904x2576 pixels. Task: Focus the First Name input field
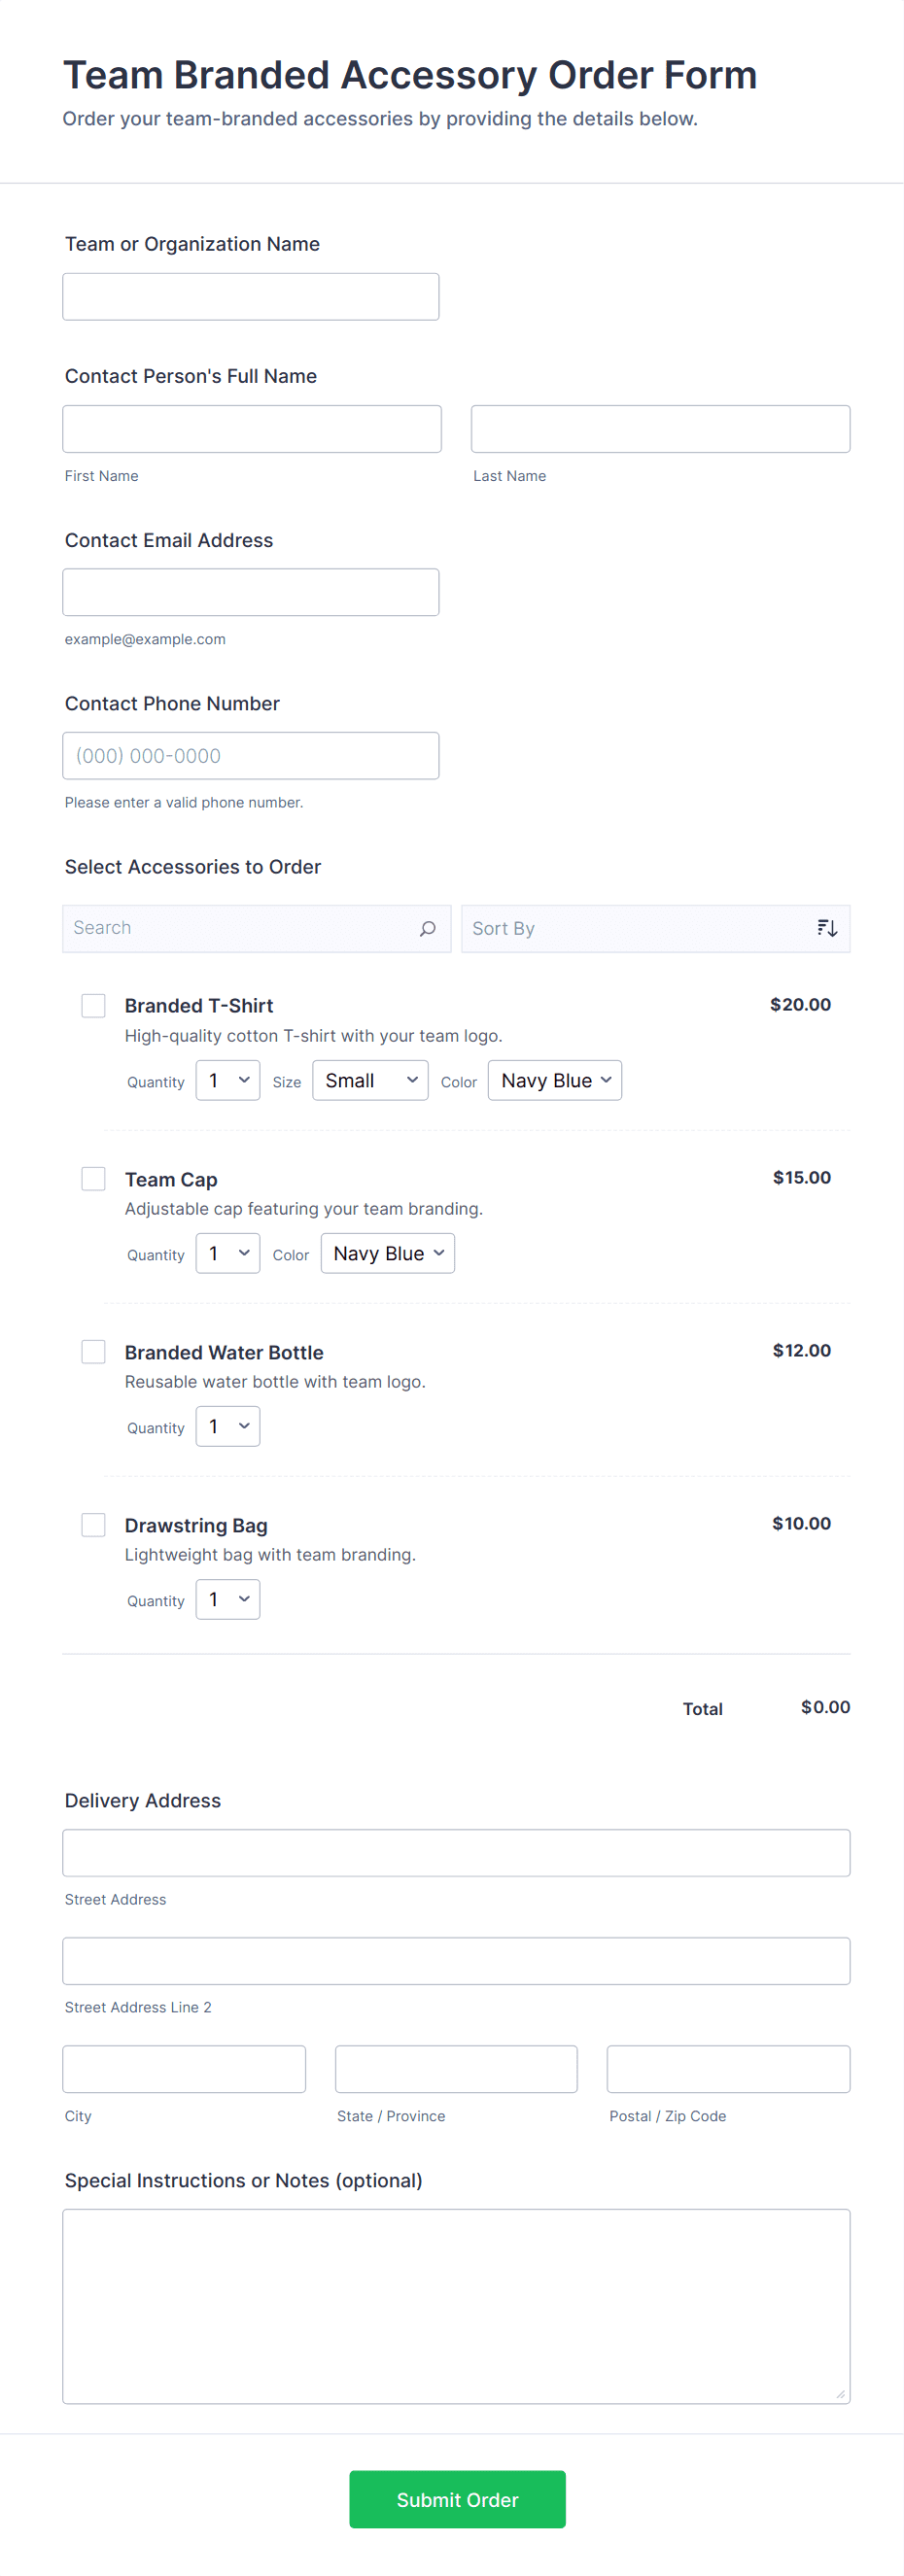pos(252,429)
